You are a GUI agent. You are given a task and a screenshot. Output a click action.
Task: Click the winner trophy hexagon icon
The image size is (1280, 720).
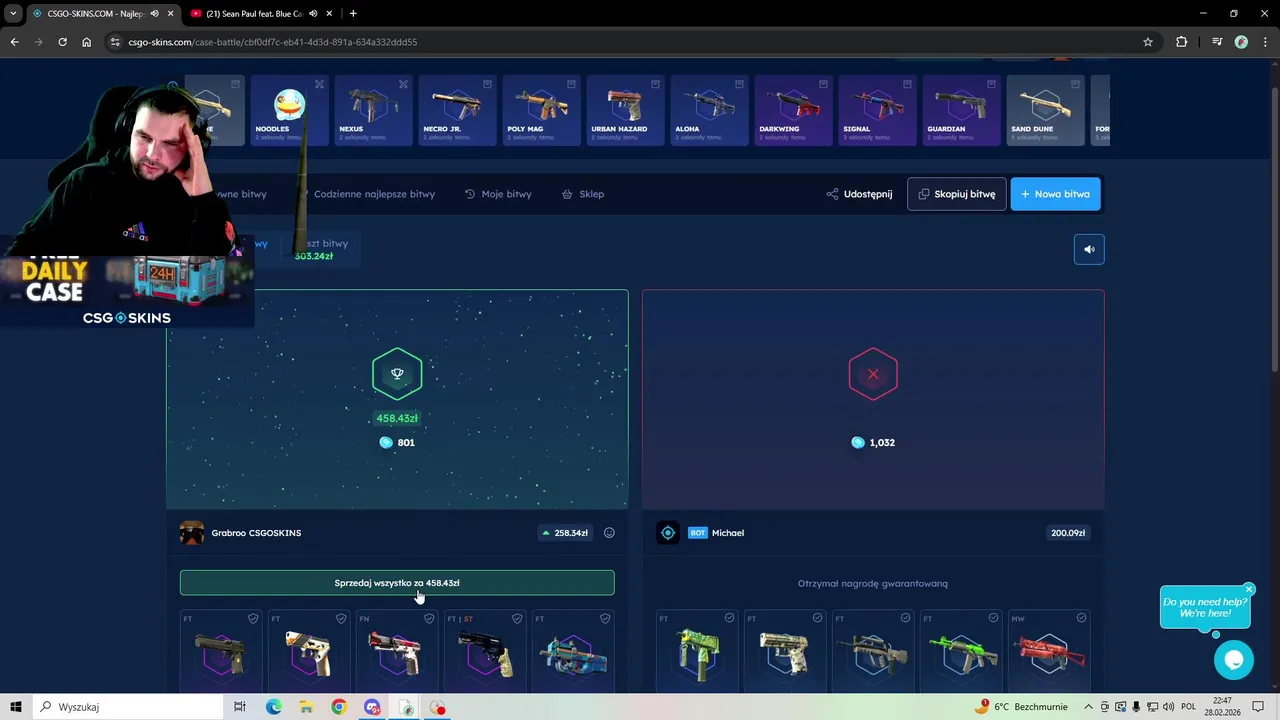click(397, 374)
